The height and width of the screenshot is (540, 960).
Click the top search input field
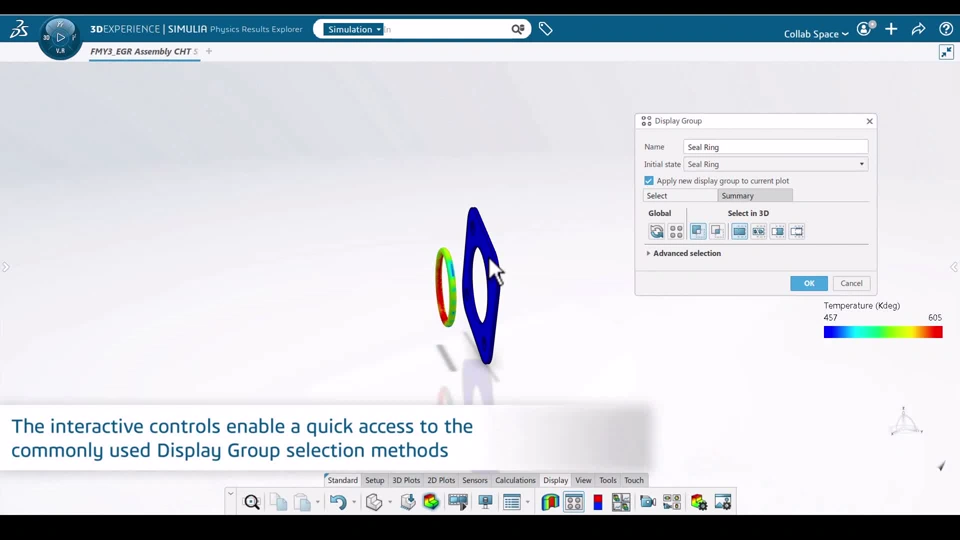447,29
